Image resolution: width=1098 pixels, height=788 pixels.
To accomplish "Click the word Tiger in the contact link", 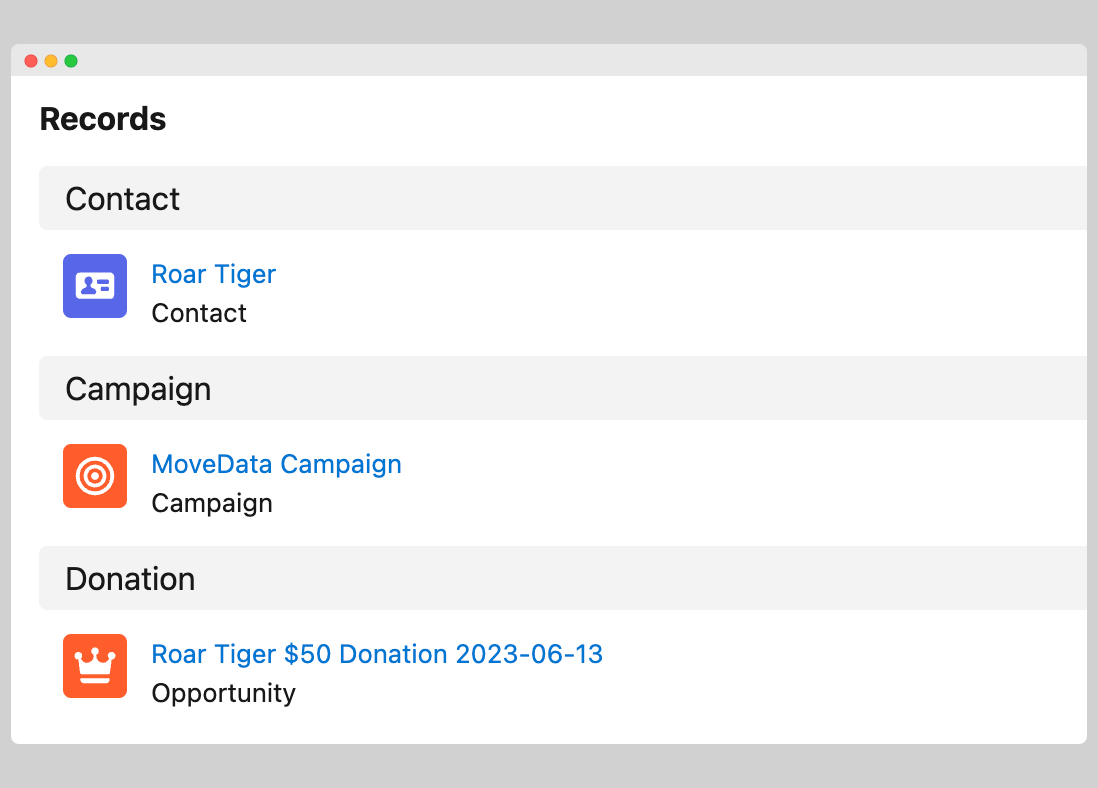I will (x=246, y=274).
